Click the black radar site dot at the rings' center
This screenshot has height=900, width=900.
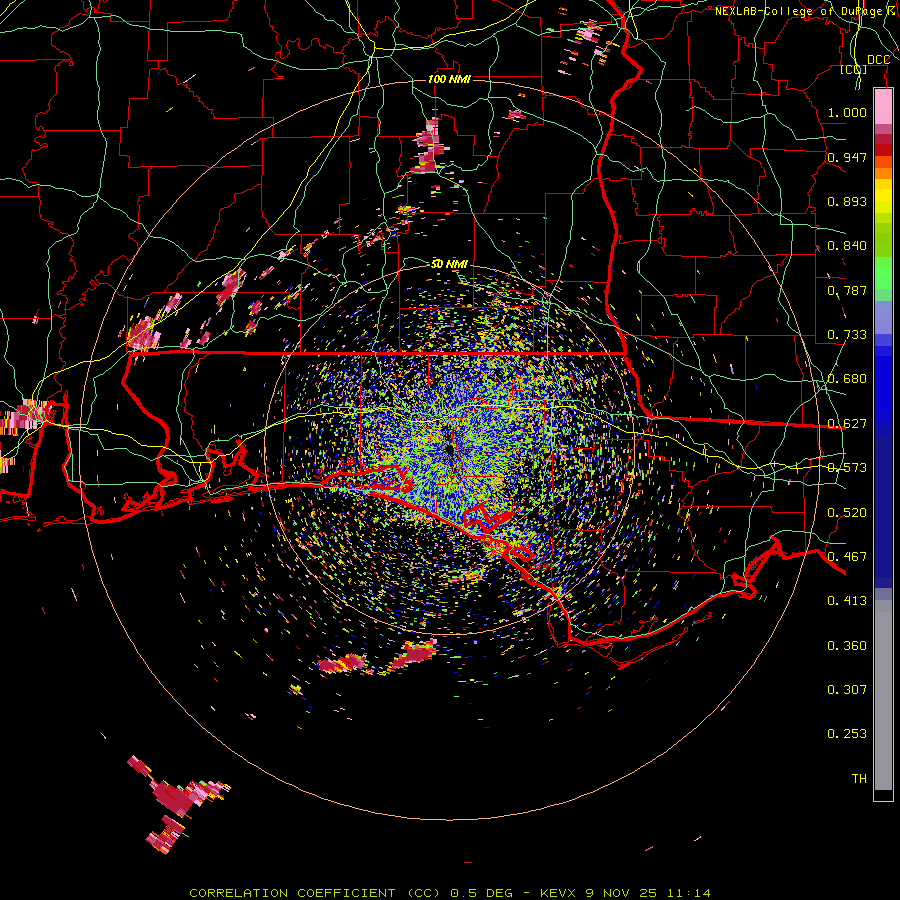(449, 449)
